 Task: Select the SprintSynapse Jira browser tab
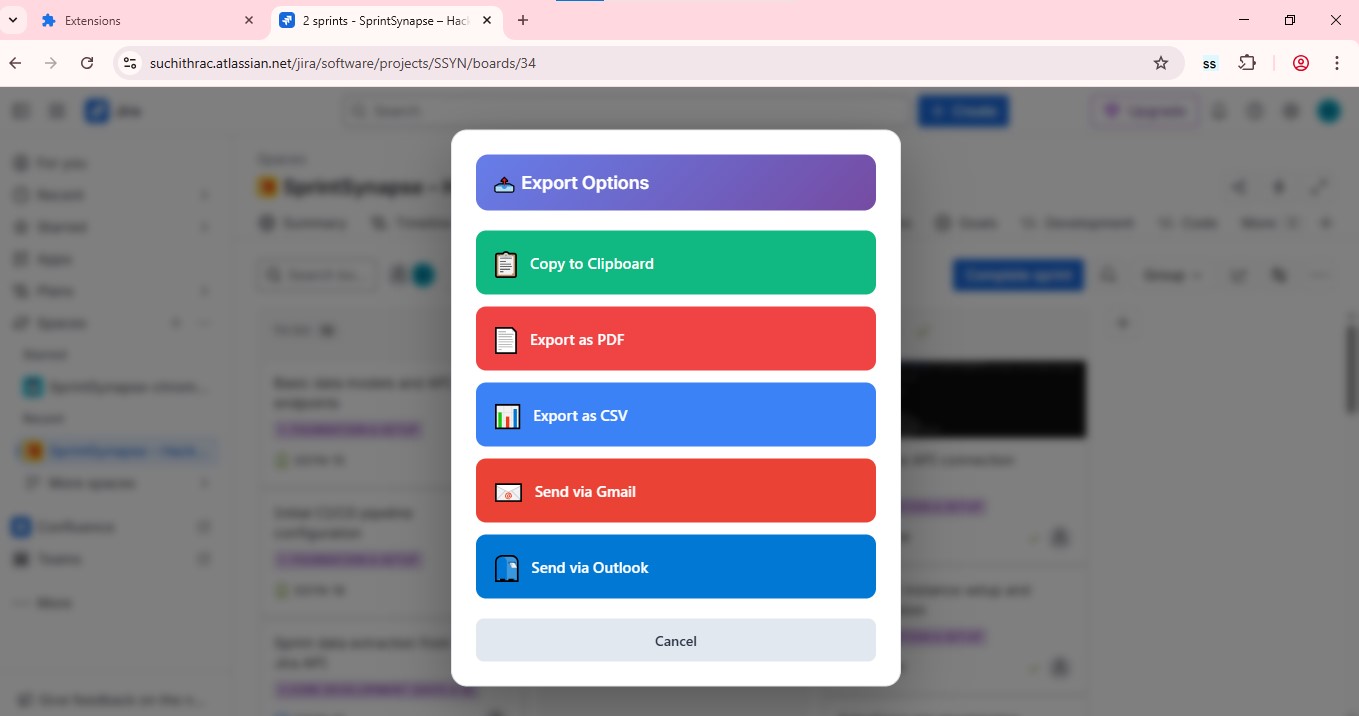pos(387,20)
